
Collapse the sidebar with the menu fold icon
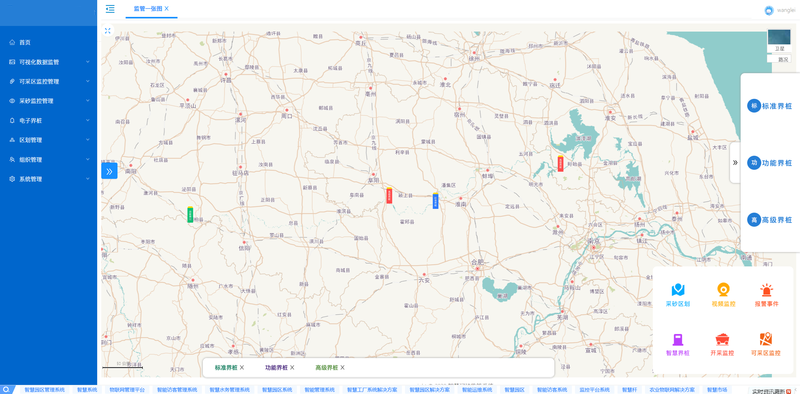[110, 9]
